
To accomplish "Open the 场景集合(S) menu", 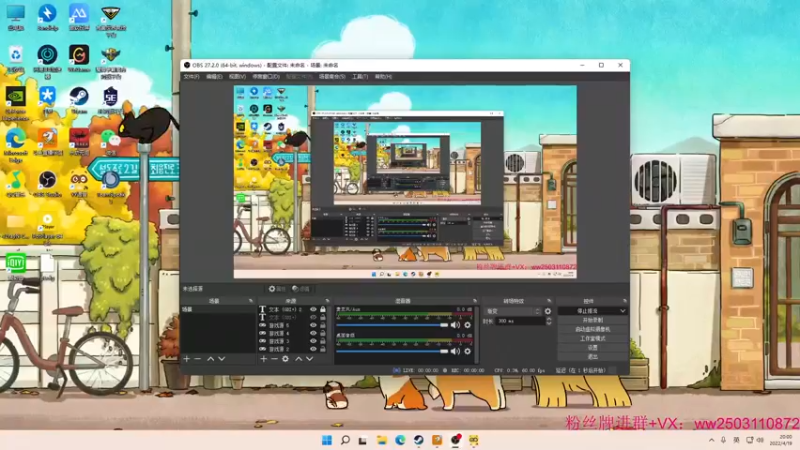I will point(332,77).
